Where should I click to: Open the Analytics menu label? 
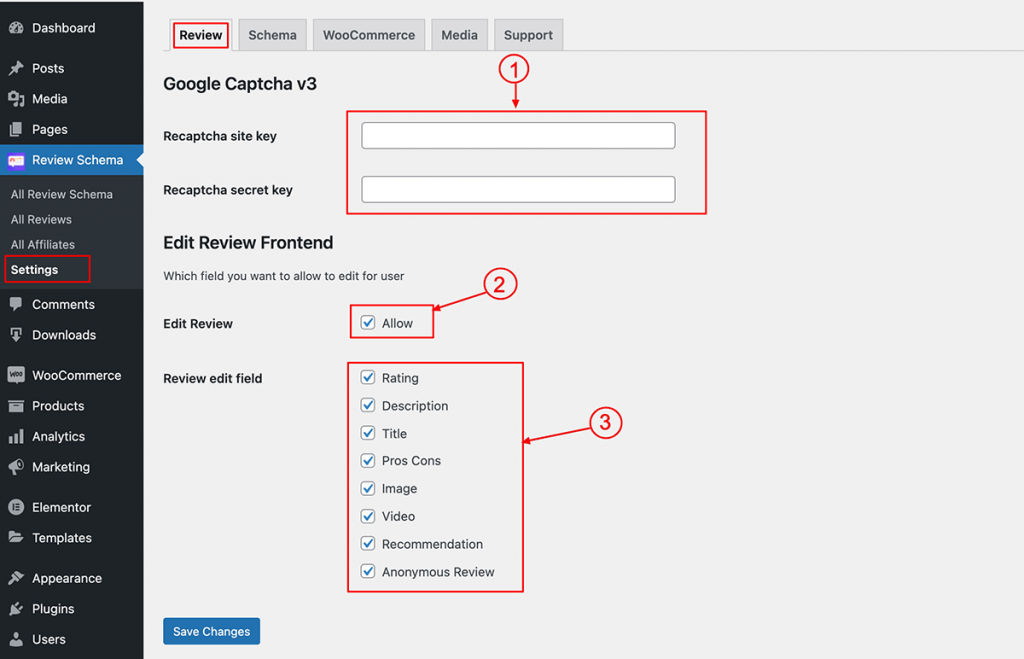[58, 436]
